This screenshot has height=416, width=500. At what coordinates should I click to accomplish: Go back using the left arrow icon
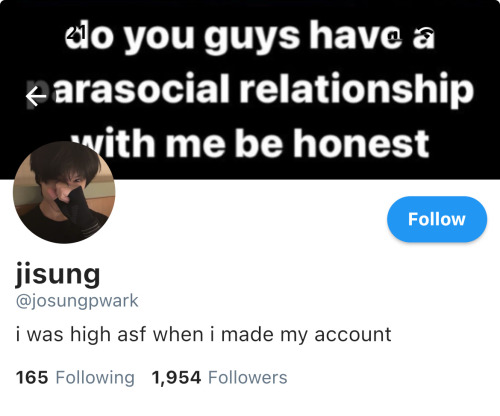tap(36, 97)
